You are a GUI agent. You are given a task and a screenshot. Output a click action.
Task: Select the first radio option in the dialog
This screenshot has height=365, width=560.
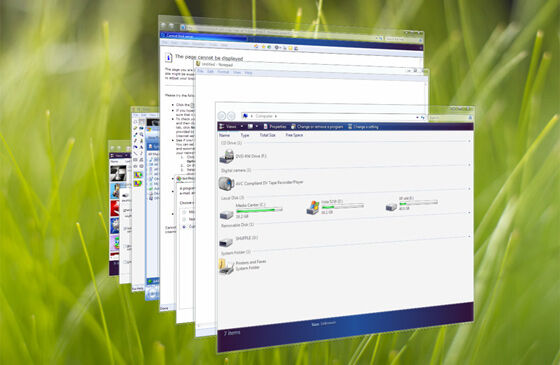184,212
